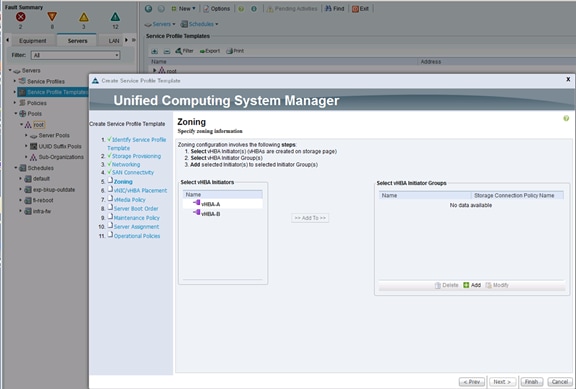Select Service Profiles tree item
This screenshot has height=389, width=576.
46,81
